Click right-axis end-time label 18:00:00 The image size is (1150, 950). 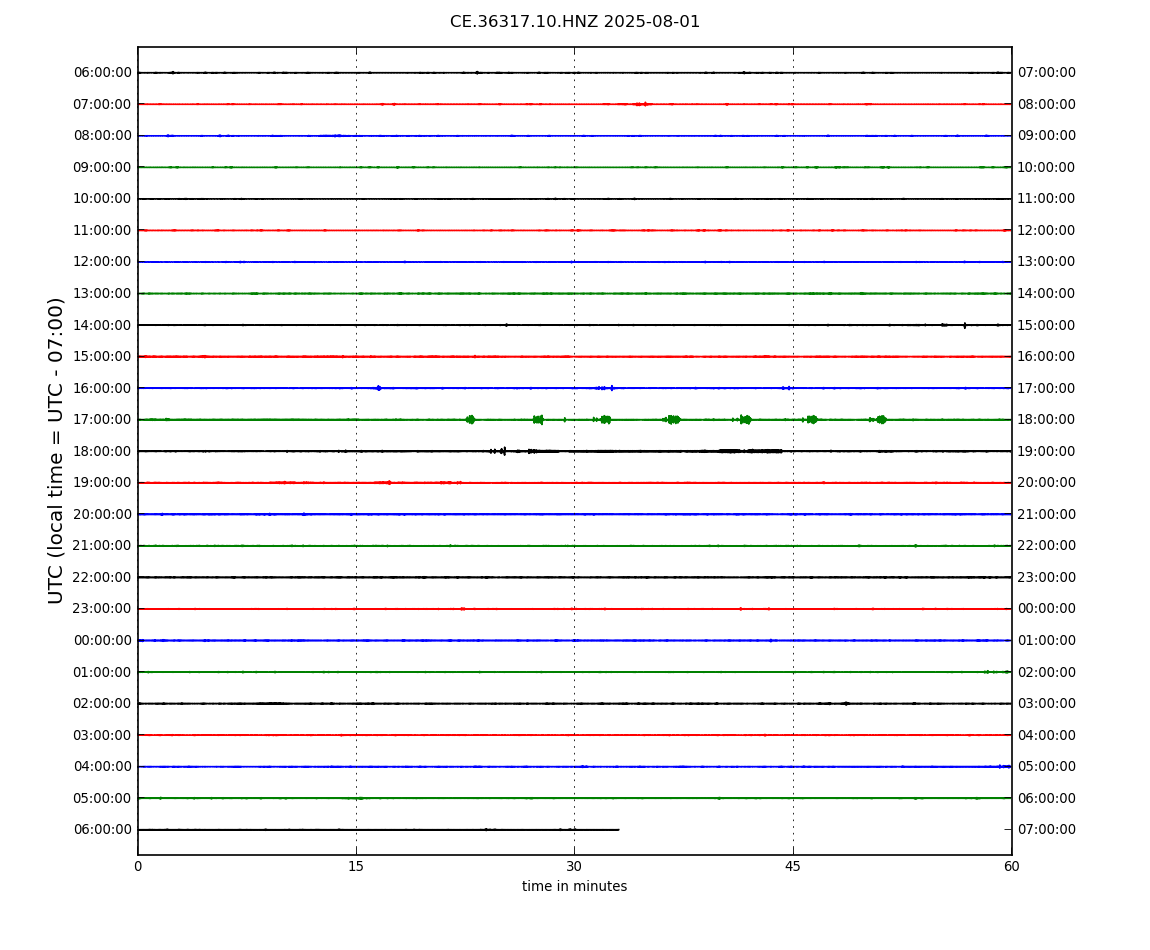(1047, 420)
